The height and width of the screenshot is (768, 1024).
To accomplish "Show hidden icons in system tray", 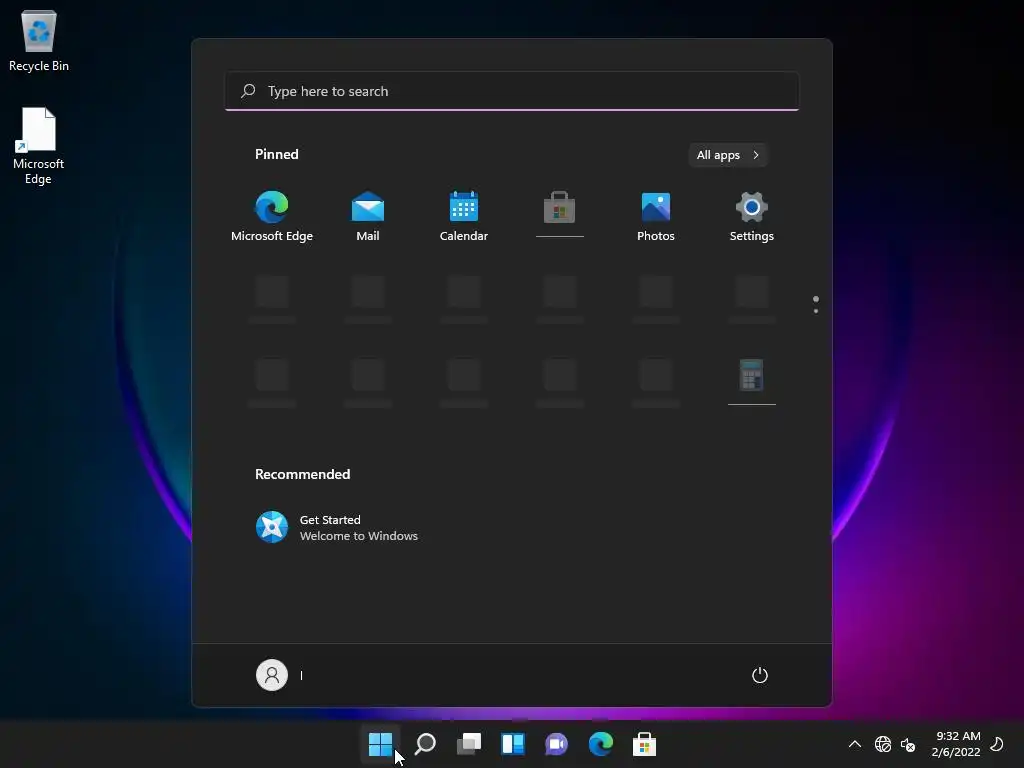I will pos(854,744).
